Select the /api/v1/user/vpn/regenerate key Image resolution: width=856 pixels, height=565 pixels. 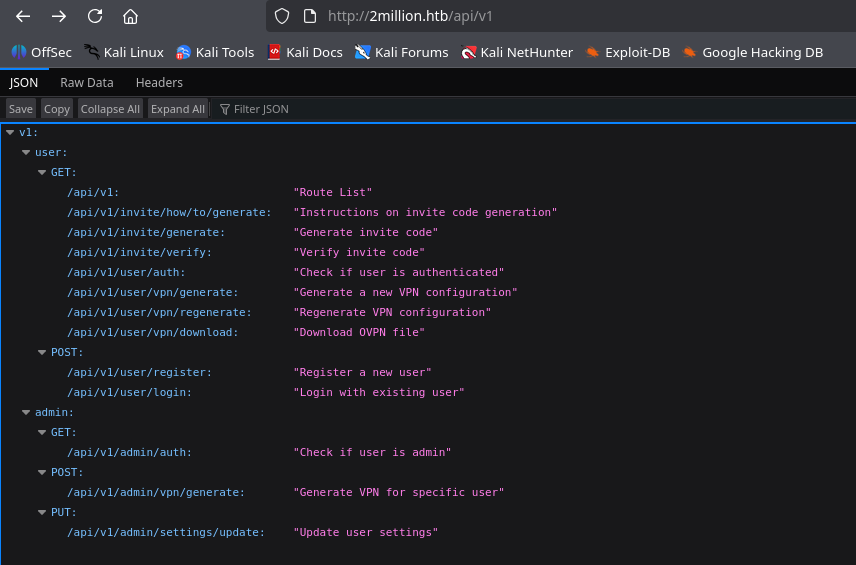tap(159, 312)
